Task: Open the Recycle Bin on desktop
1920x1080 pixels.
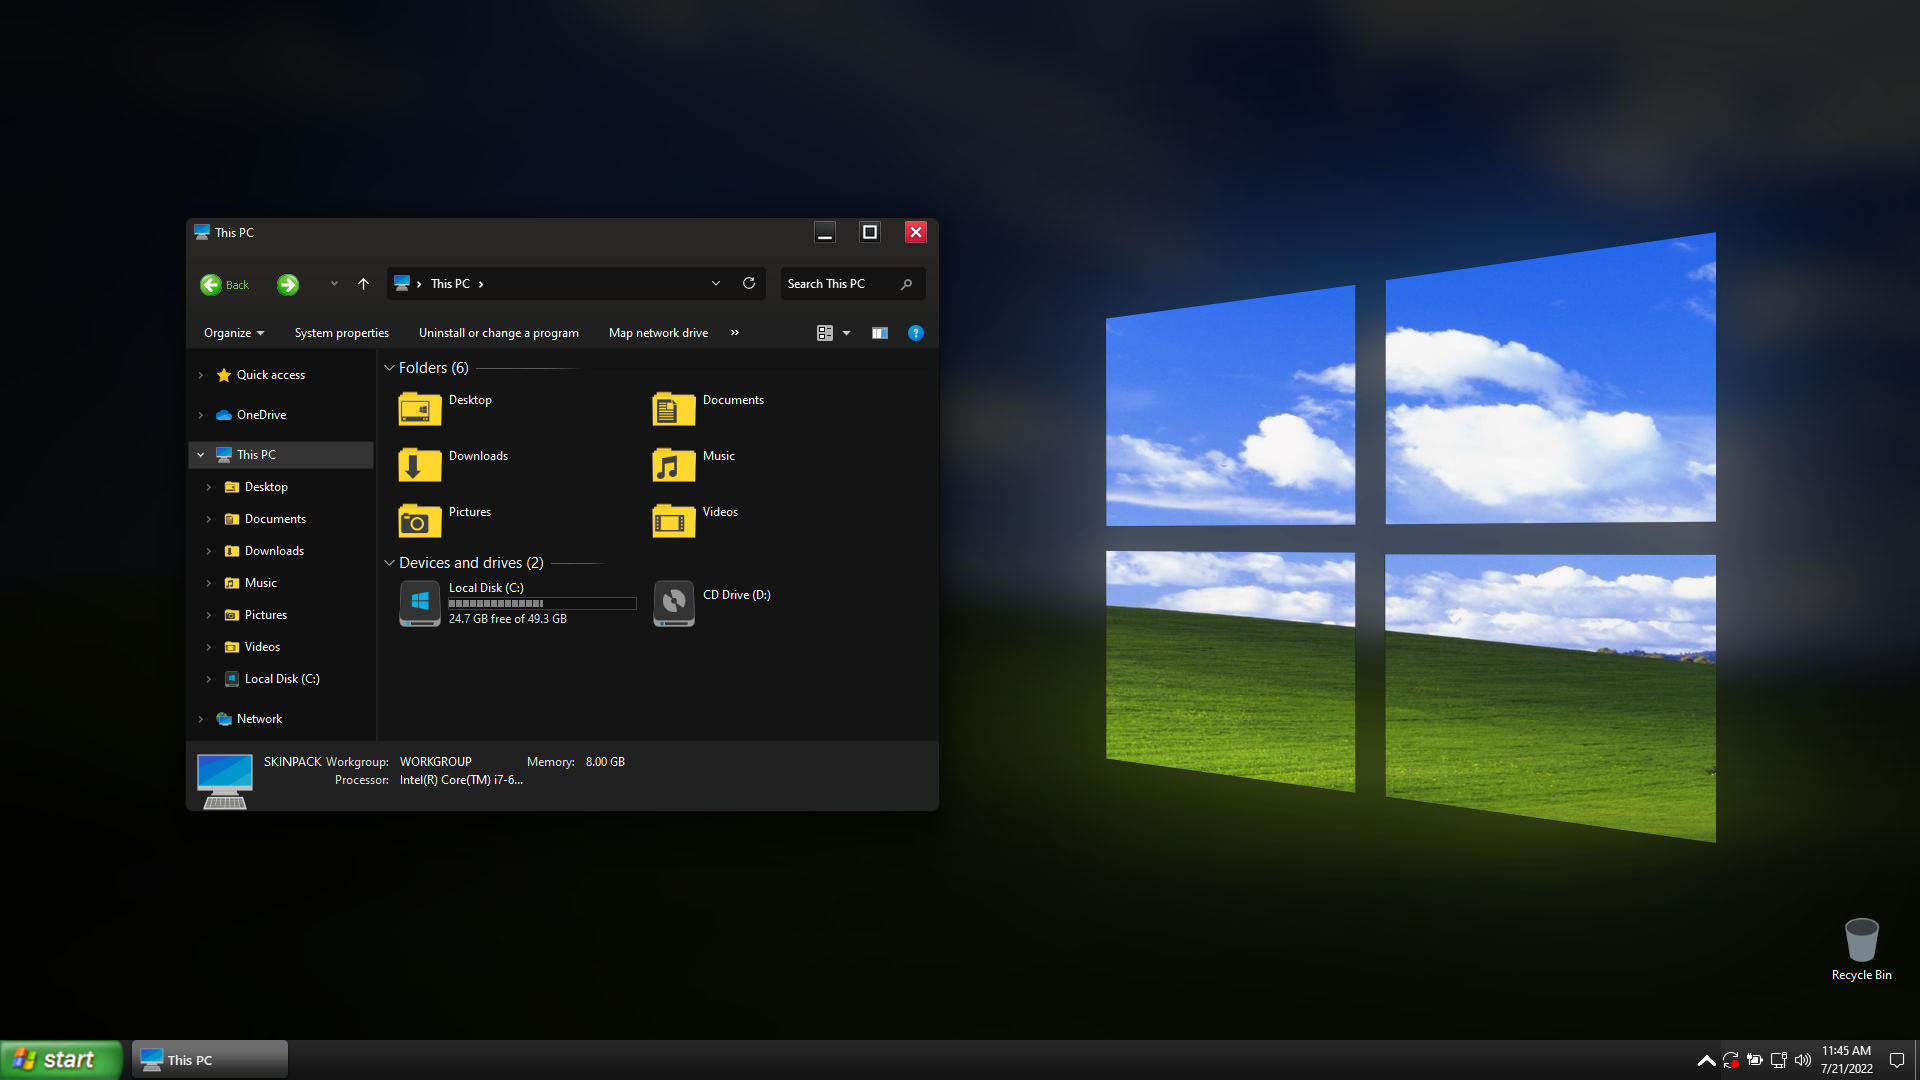Action: click(x=1861, y=942)
